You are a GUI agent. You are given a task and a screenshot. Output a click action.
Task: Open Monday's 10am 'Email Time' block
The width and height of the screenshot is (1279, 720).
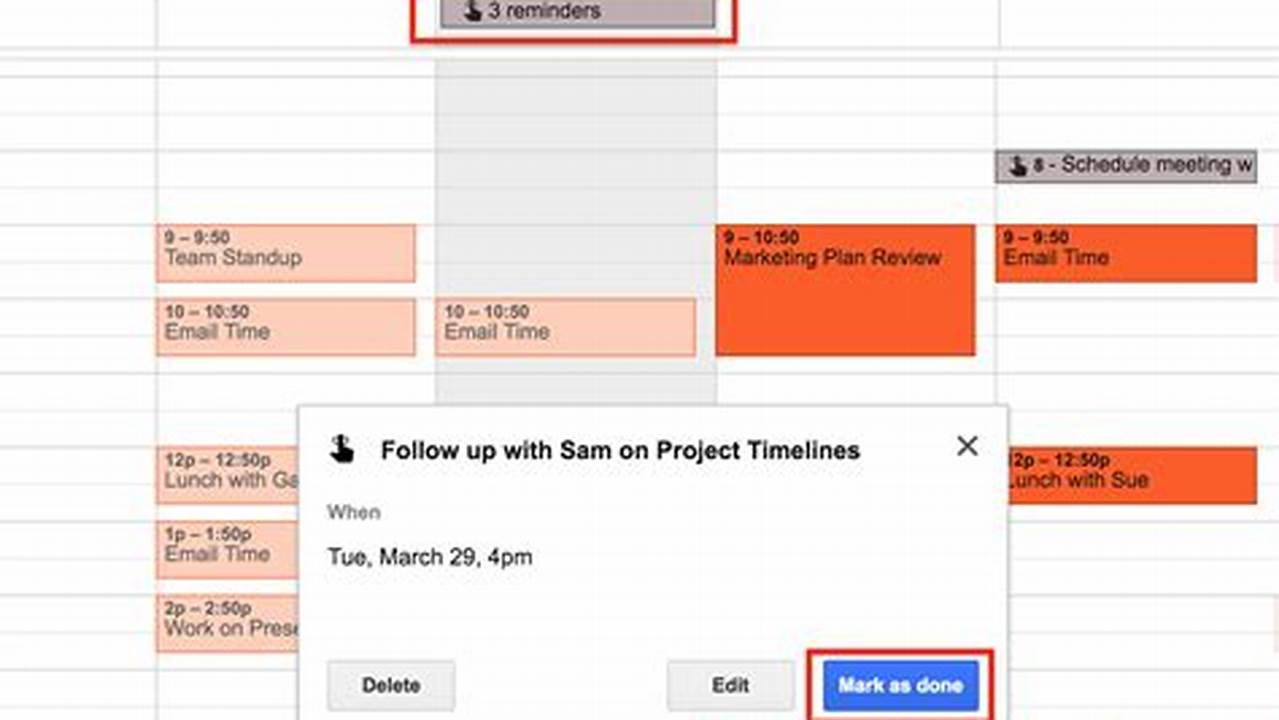286,327
